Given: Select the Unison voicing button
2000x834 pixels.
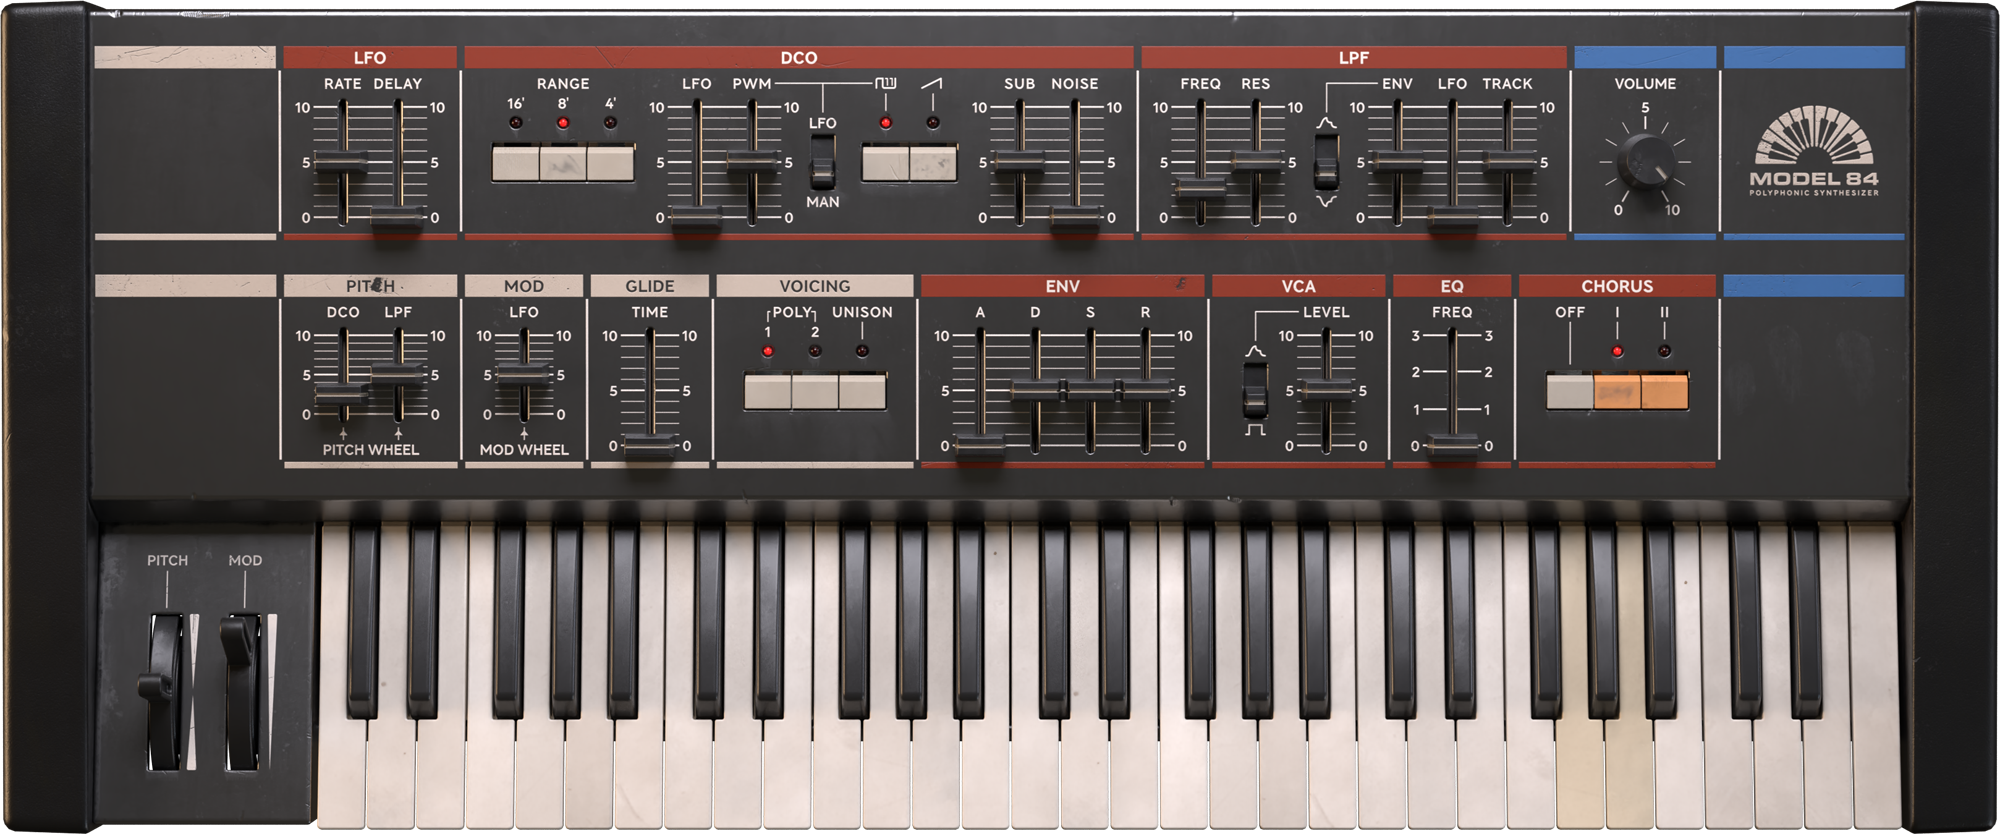Looking at the screenshot, I should [x=862, y=392].
